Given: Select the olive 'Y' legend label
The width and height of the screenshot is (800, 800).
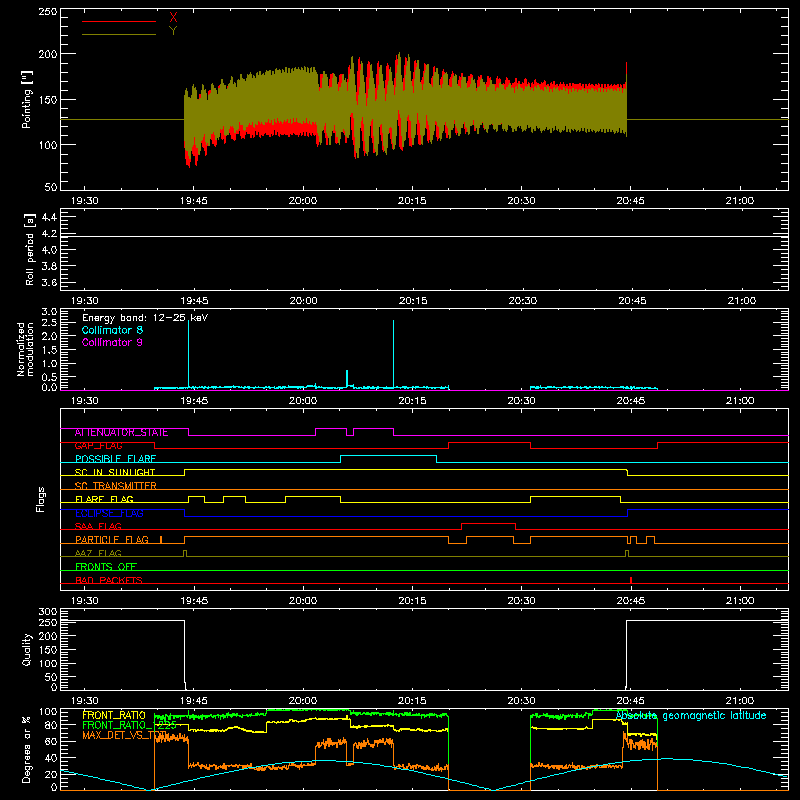Looking at the screenshot, I should [x=173, y=31].
